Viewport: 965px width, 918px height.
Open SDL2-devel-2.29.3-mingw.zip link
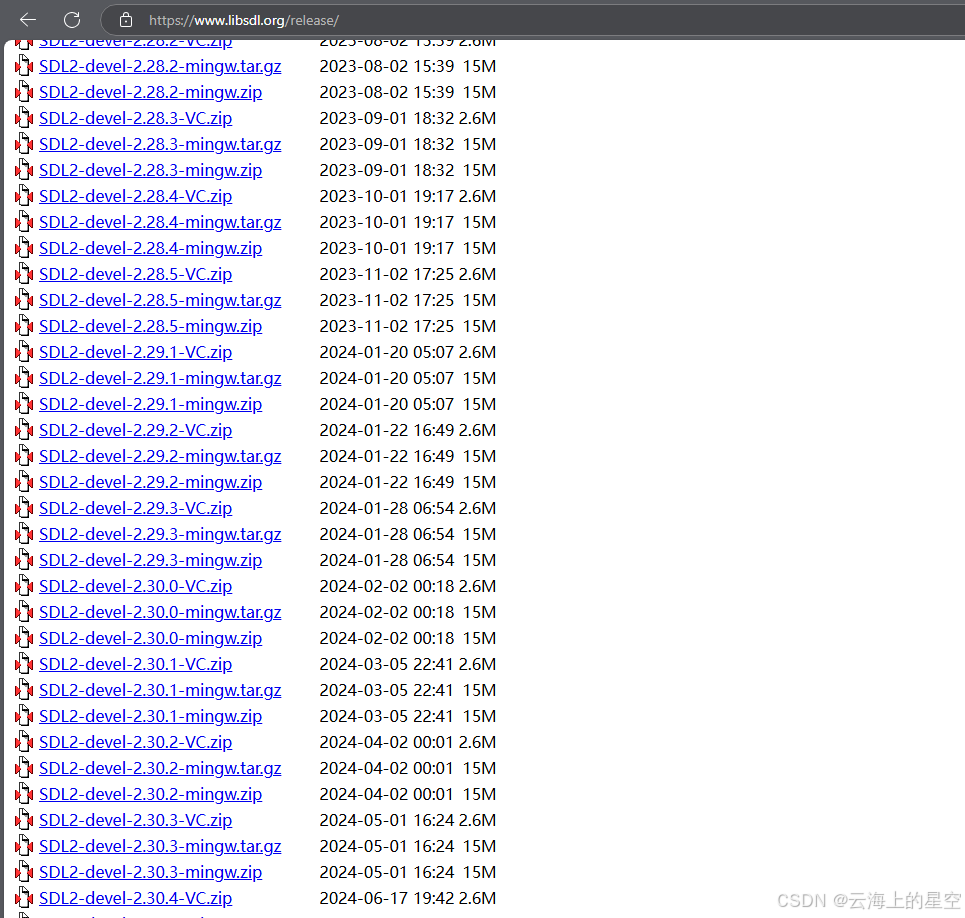151,561
